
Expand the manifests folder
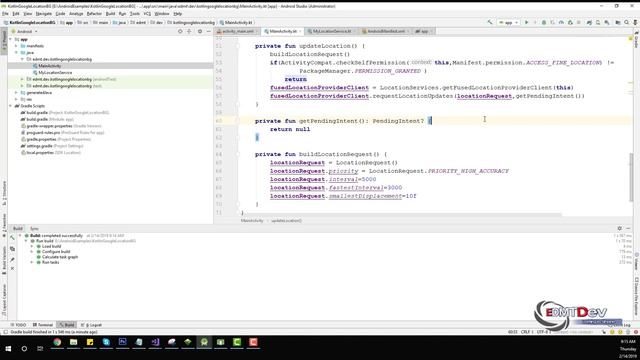17,46
